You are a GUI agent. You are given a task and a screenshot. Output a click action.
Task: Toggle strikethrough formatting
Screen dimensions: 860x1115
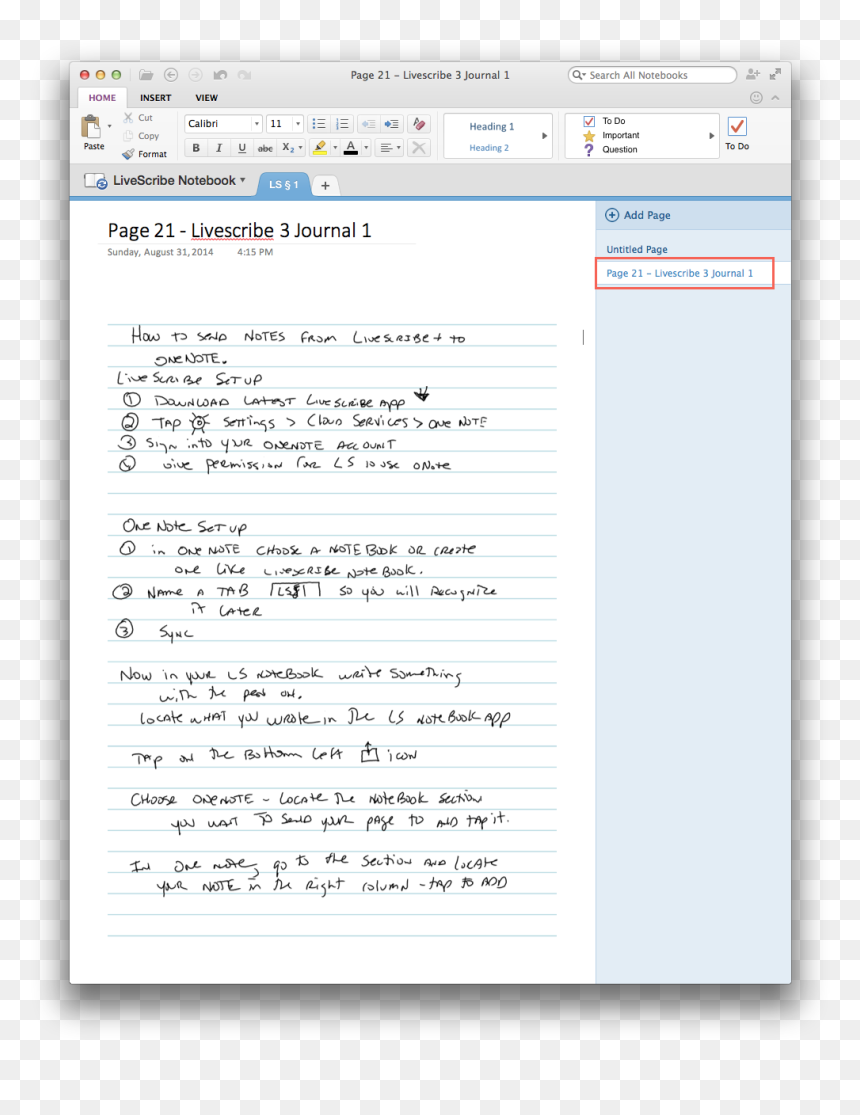coord(265,148)
